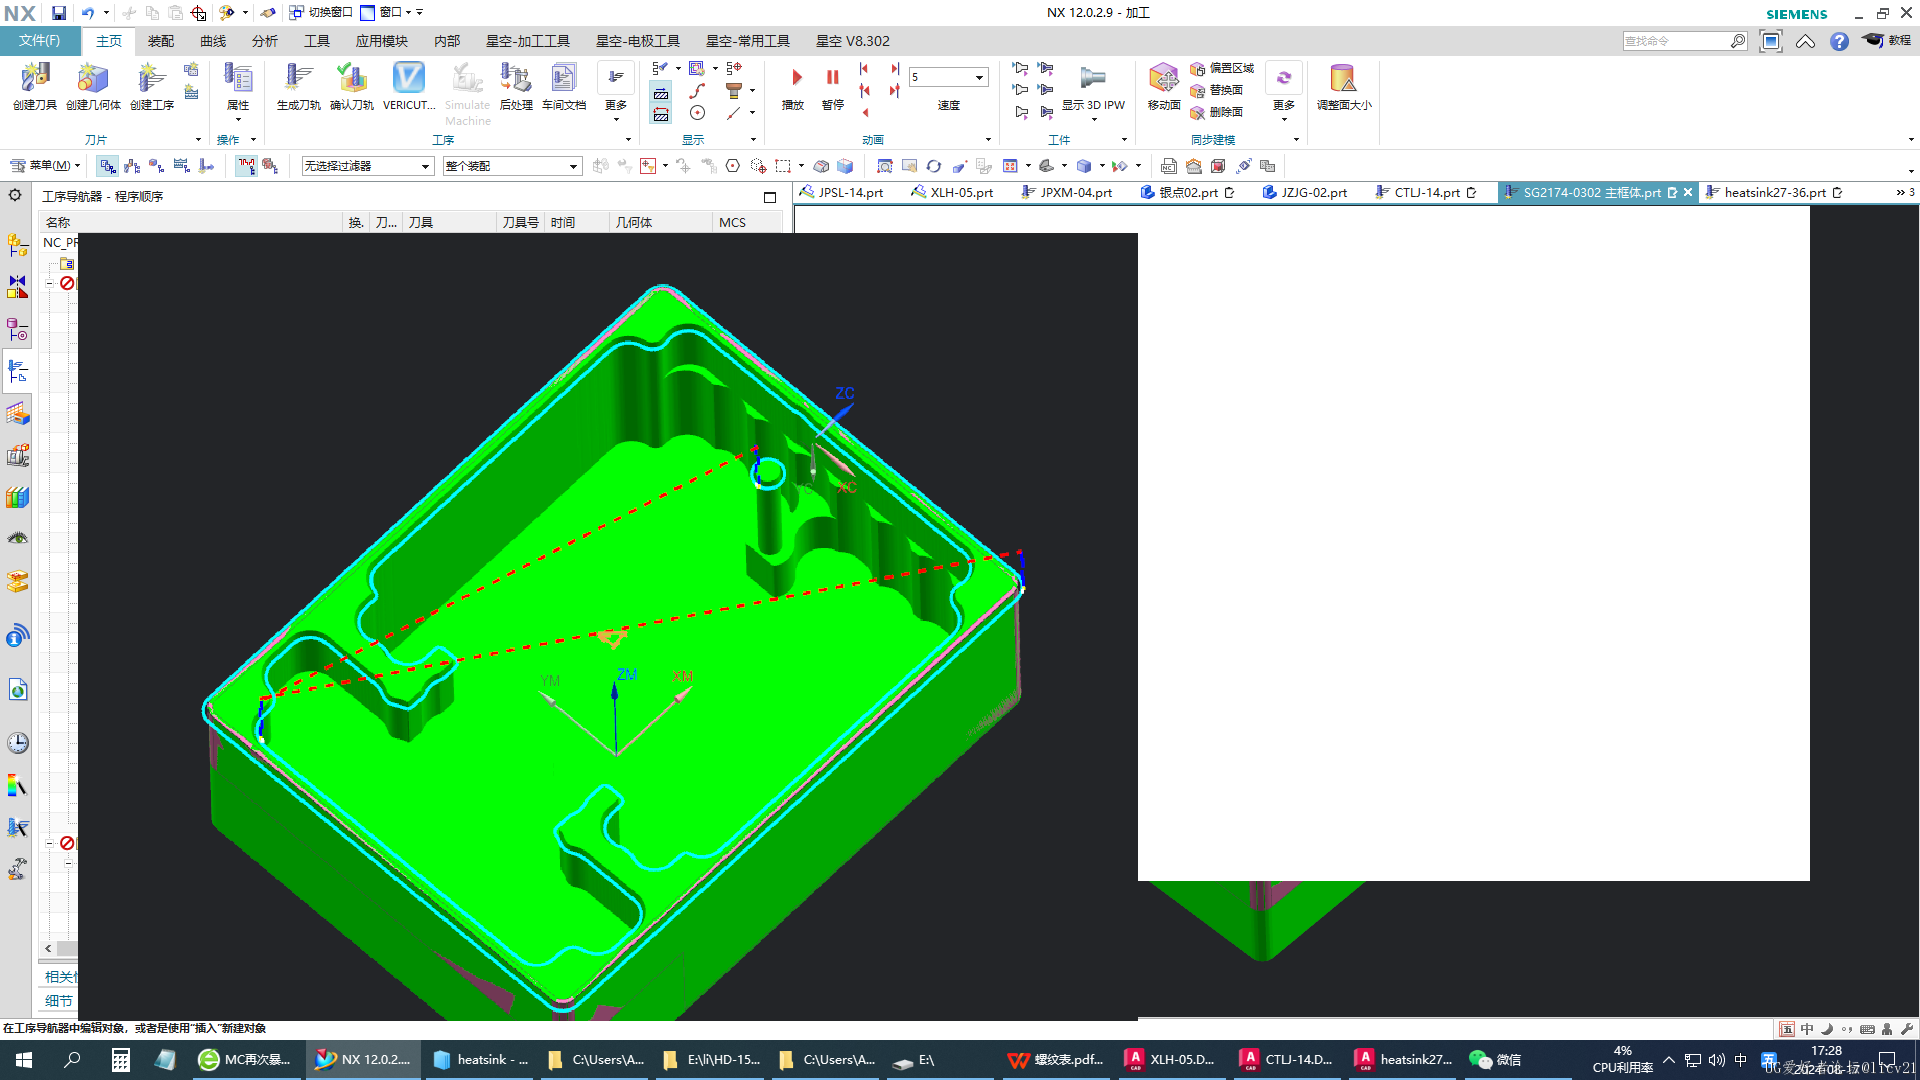
Task: Open the History clock sidebar icon
Action: (18, 743)
